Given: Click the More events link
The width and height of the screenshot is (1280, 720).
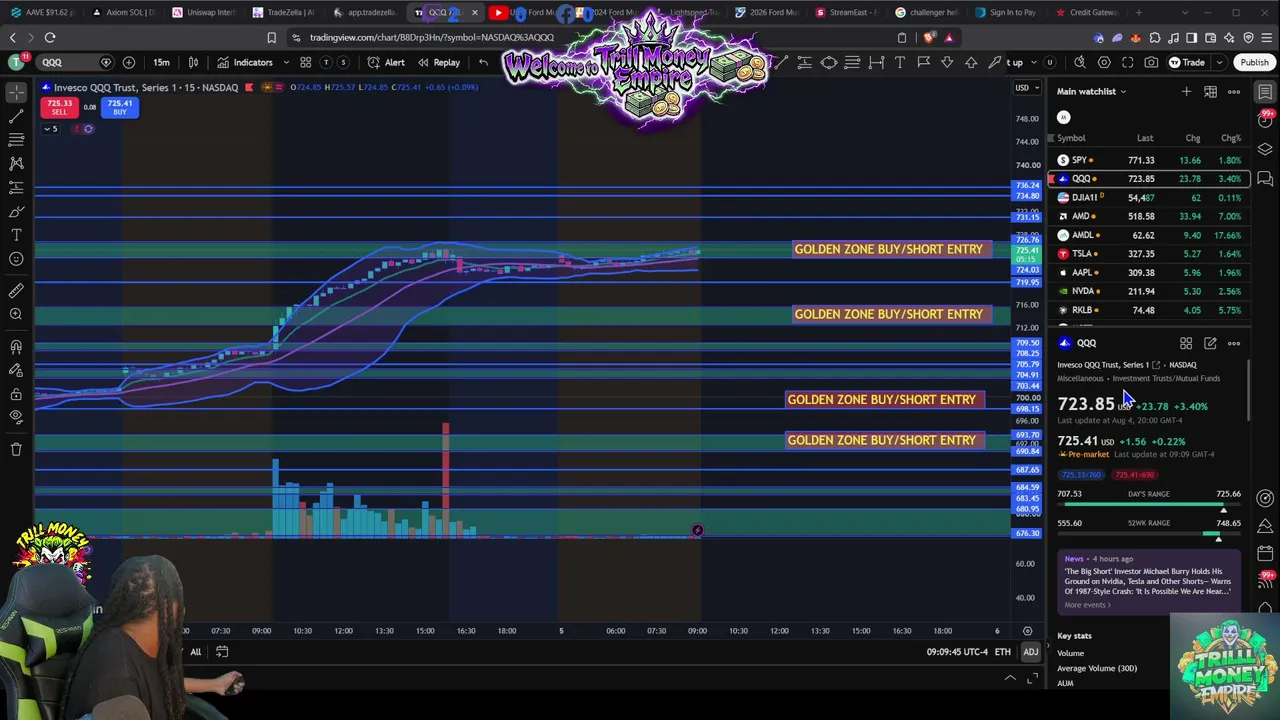Looking at the screenshot, I should 1087,605.
